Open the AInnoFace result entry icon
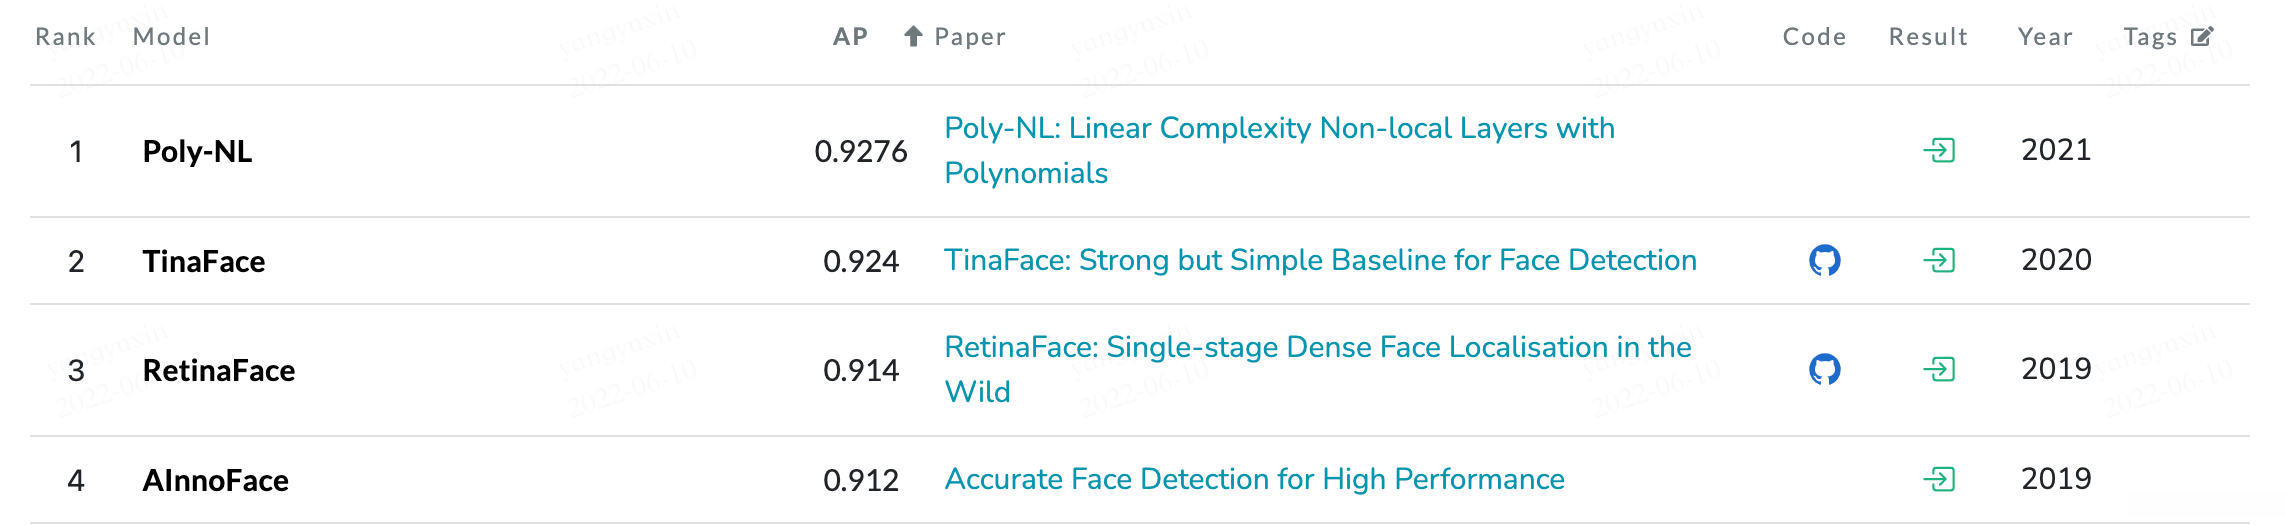This screenshot has width=2286, height=526. pyautogui.click(x=1939, y=480)
